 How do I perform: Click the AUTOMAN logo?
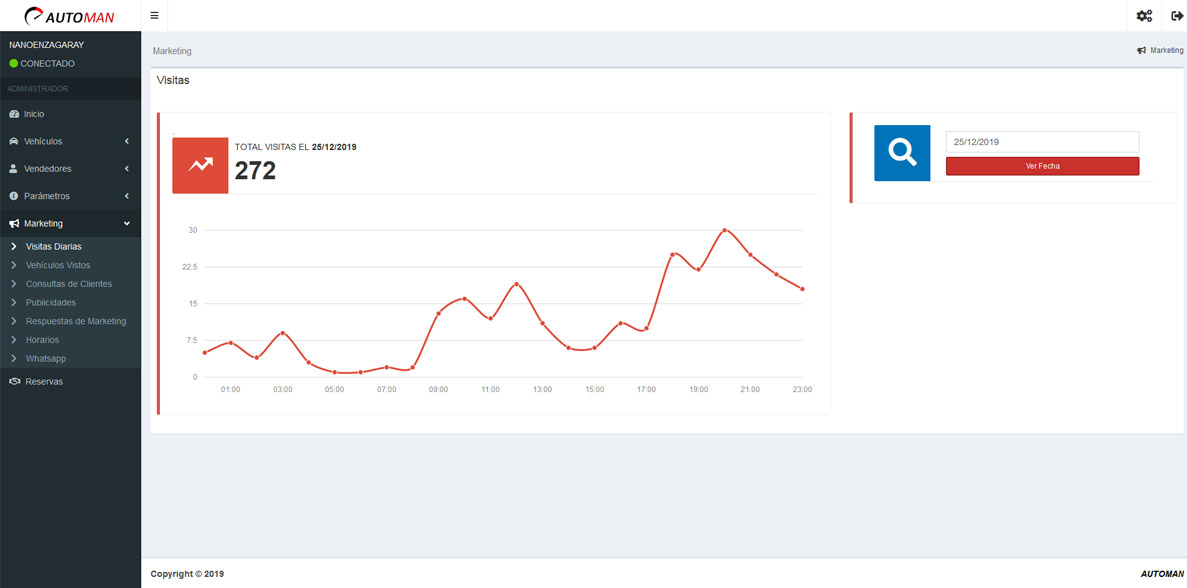pyautogui.click(x=70, y=16)
